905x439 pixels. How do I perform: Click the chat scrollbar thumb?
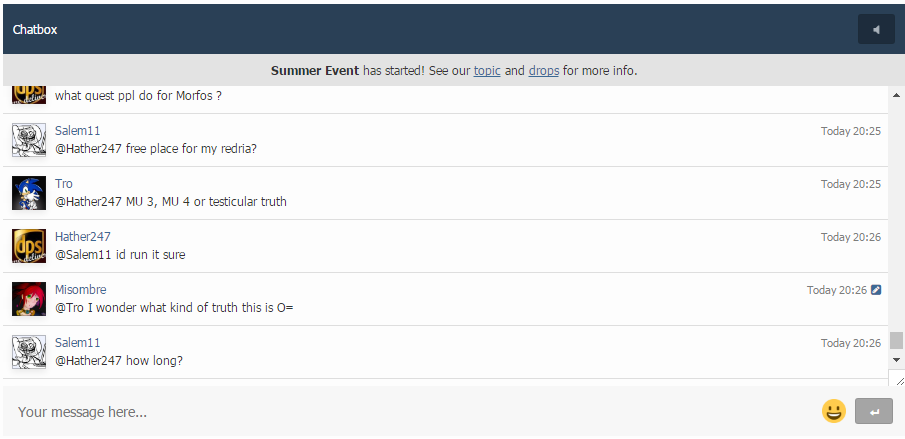[x=896, y=340]
